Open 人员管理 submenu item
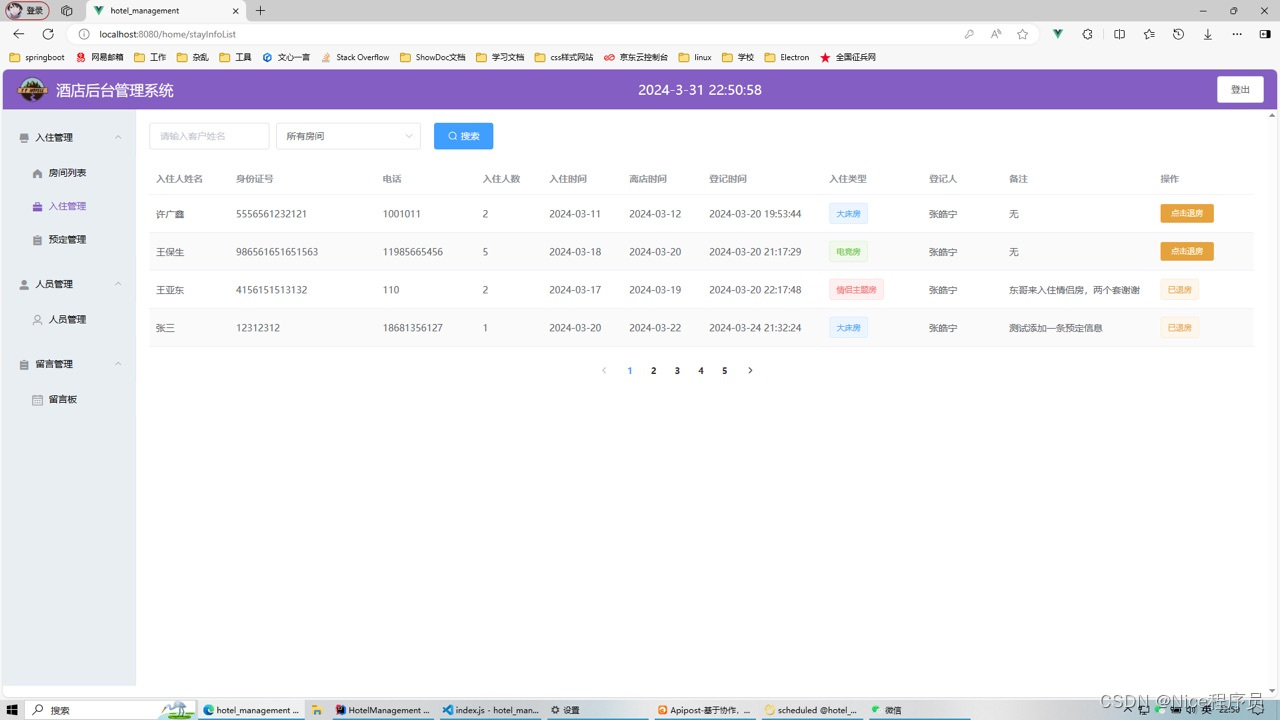This screenshot has width=1280, height=720. [68, 320]
